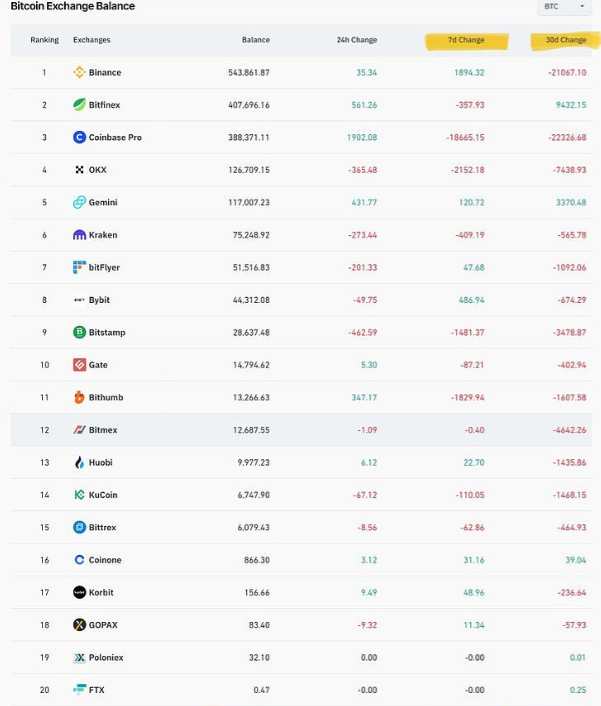Click the Exchanges column header

coord(91,40)
